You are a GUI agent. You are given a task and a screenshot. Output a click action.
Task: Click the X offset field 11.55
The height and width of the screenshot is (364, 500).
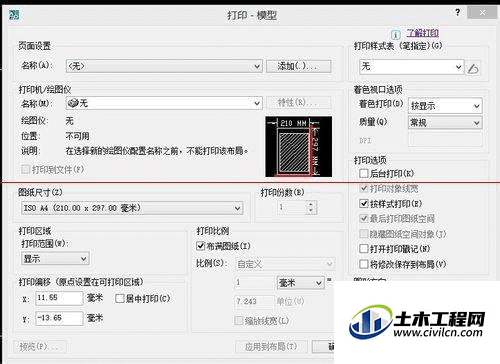click(59, 298)
